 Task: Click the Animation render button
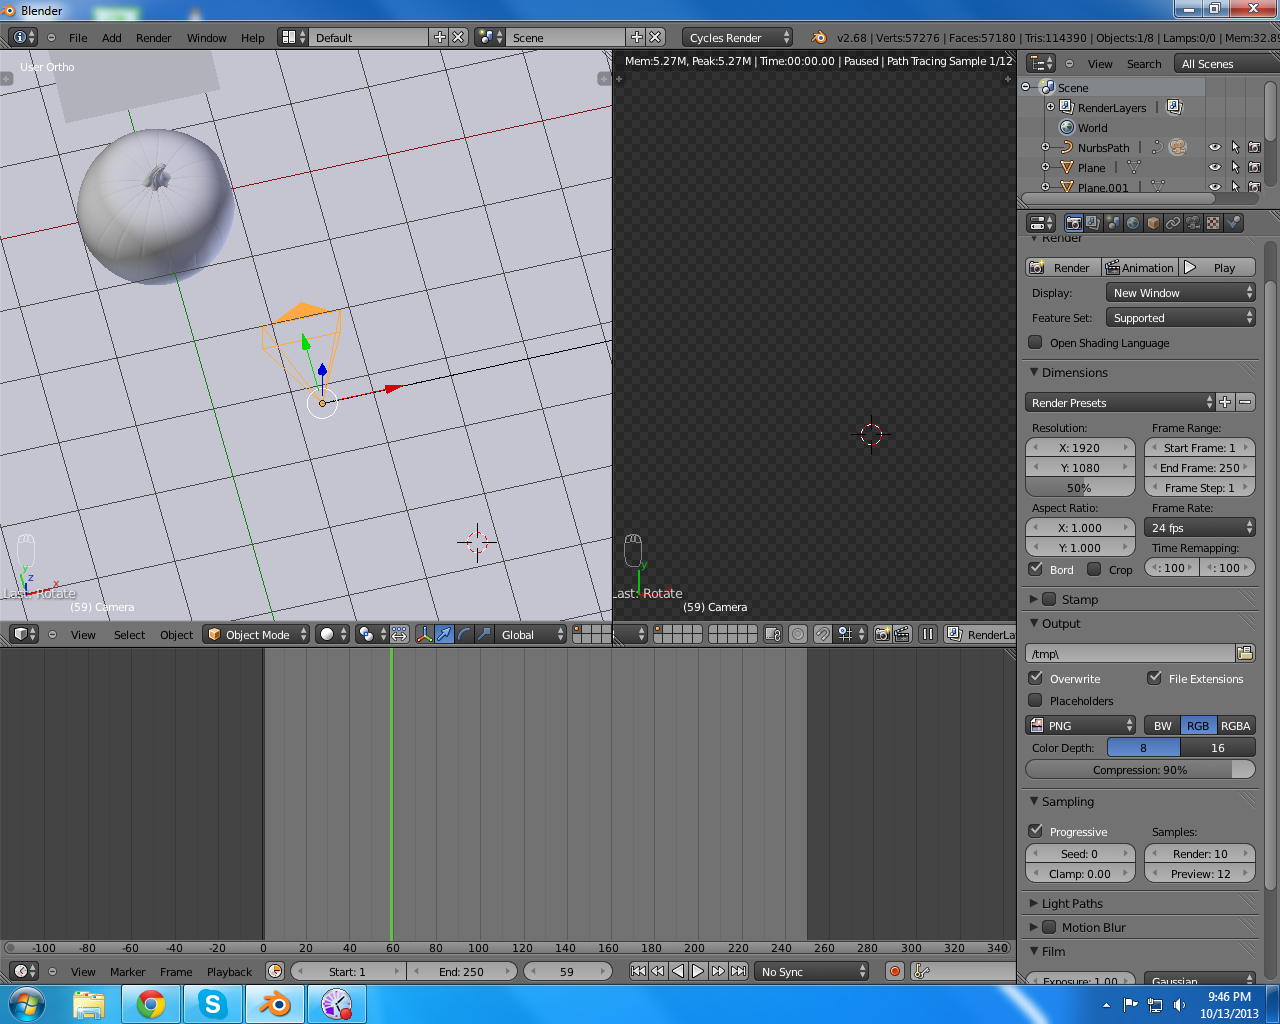[x=1139, y=267]
